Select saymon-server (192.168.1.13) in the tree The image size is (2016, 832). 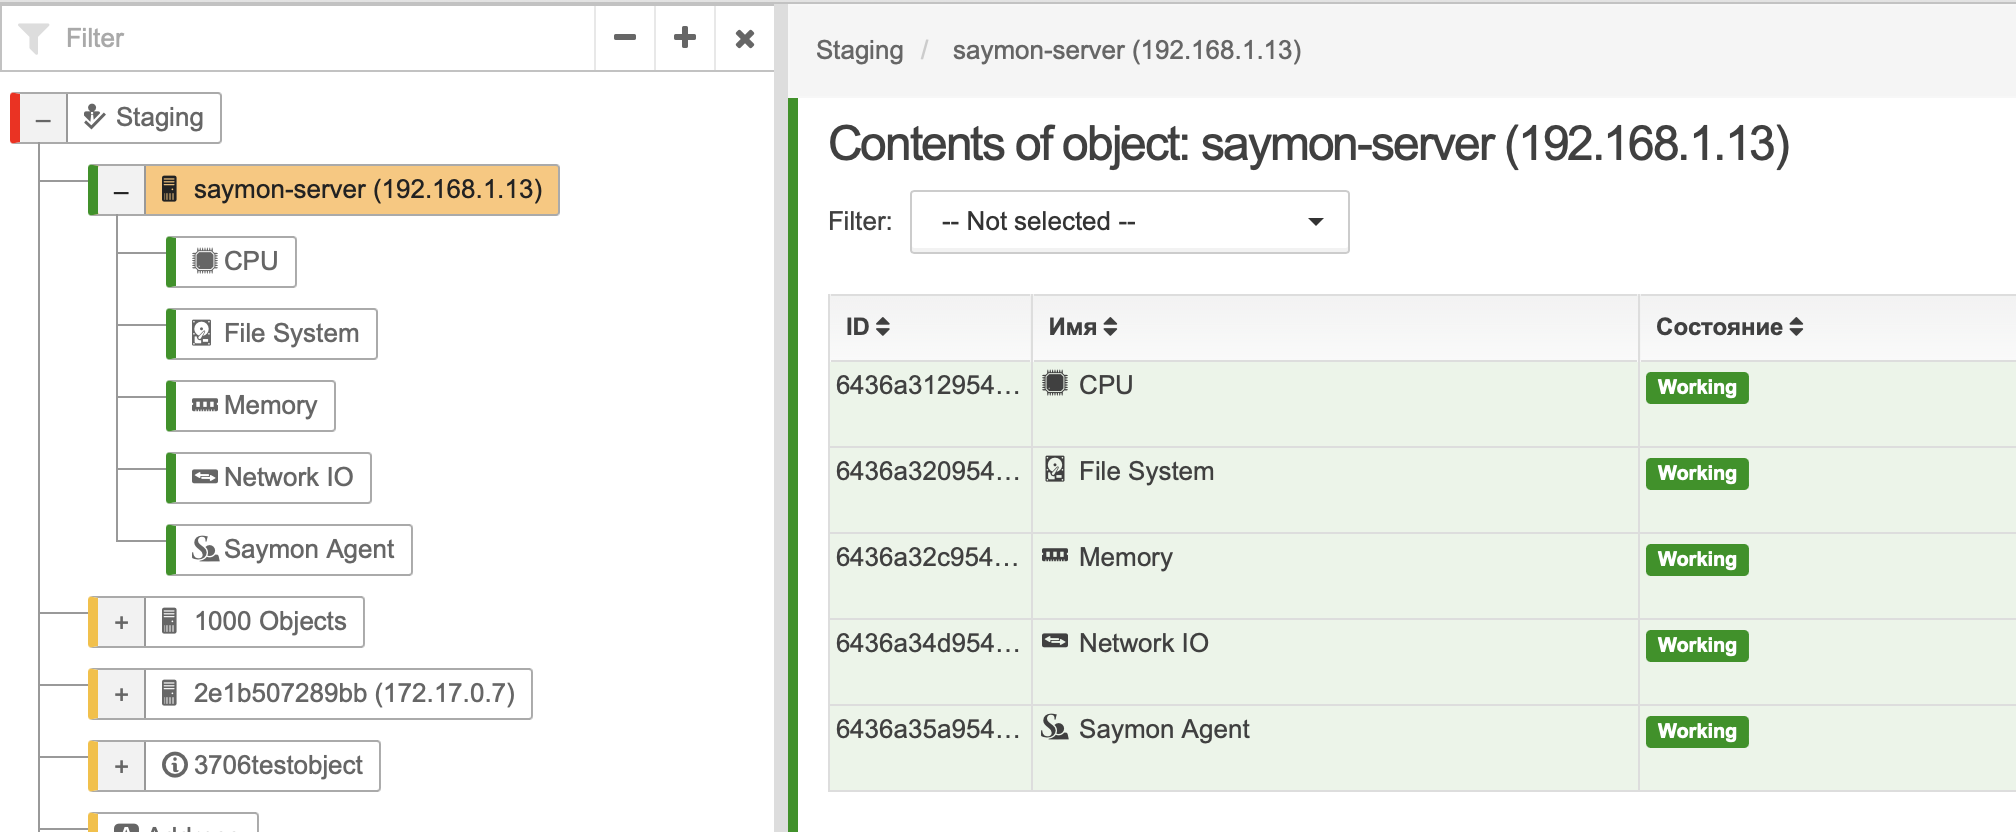[x=352, y=190]
